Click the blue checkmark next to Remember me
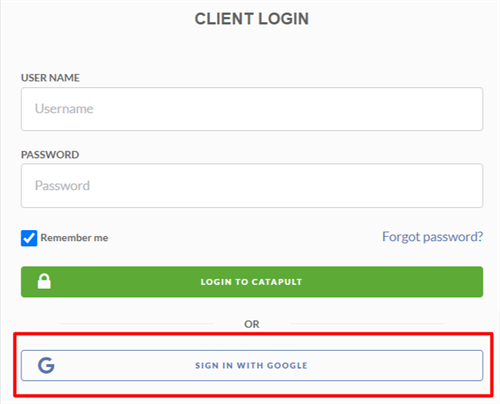 tap(29, 238)
